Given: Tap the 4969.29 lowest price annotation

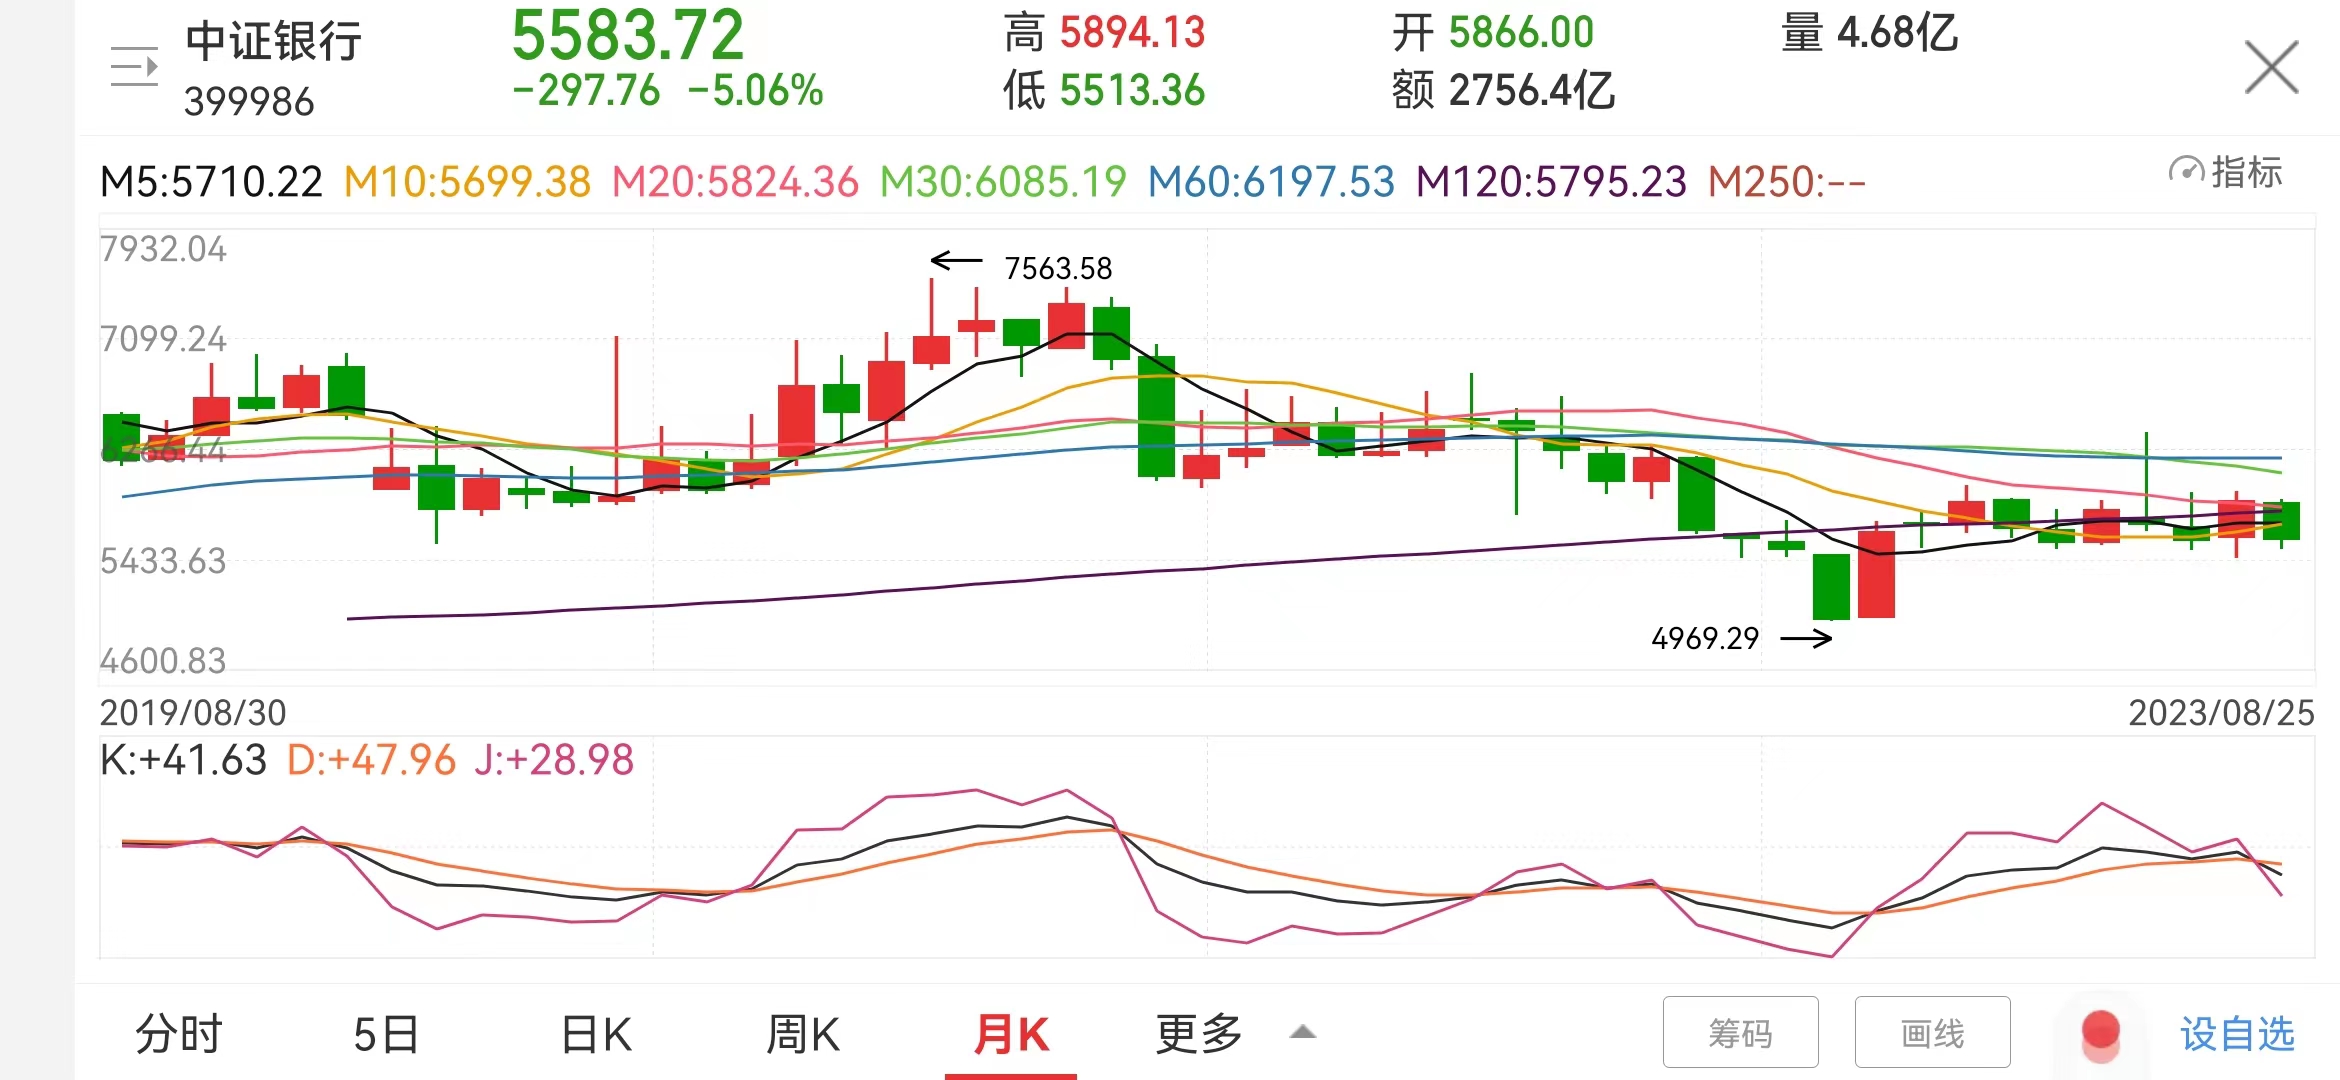Looking at the screenshot, I should pyautogui.click(x=1705, y=638).
